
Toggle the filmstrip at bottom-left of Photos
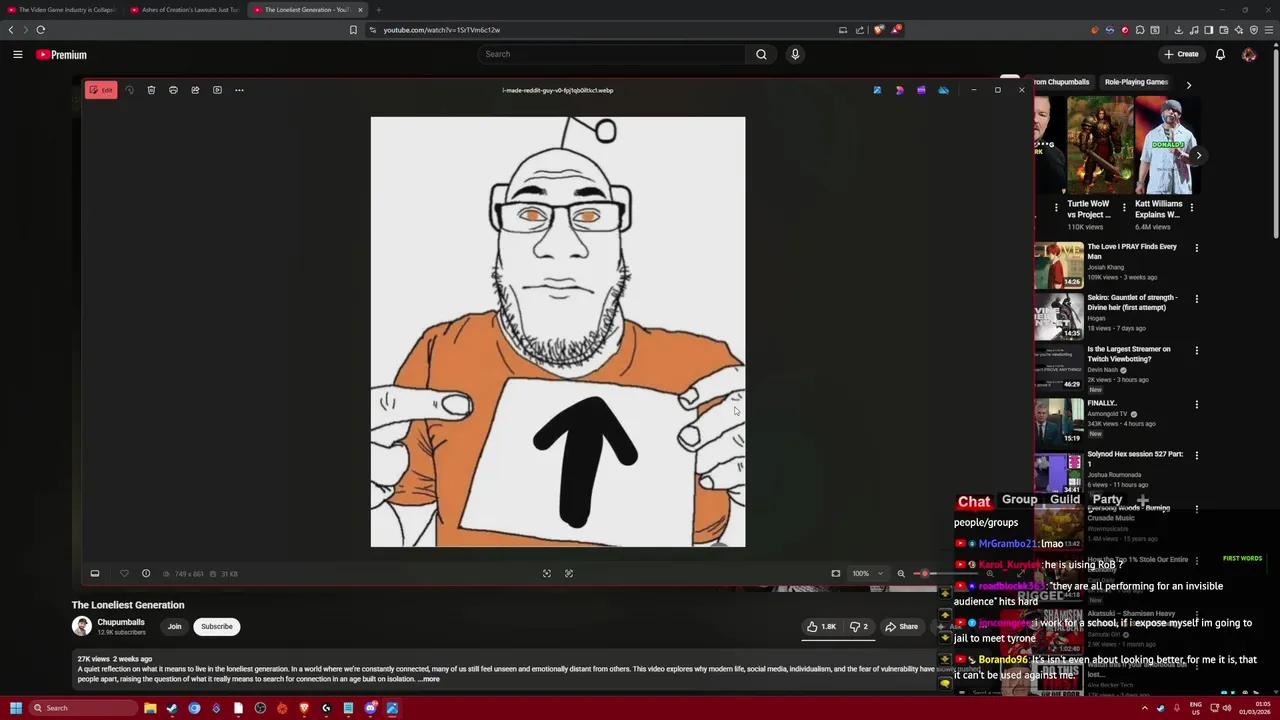point(95,574)
